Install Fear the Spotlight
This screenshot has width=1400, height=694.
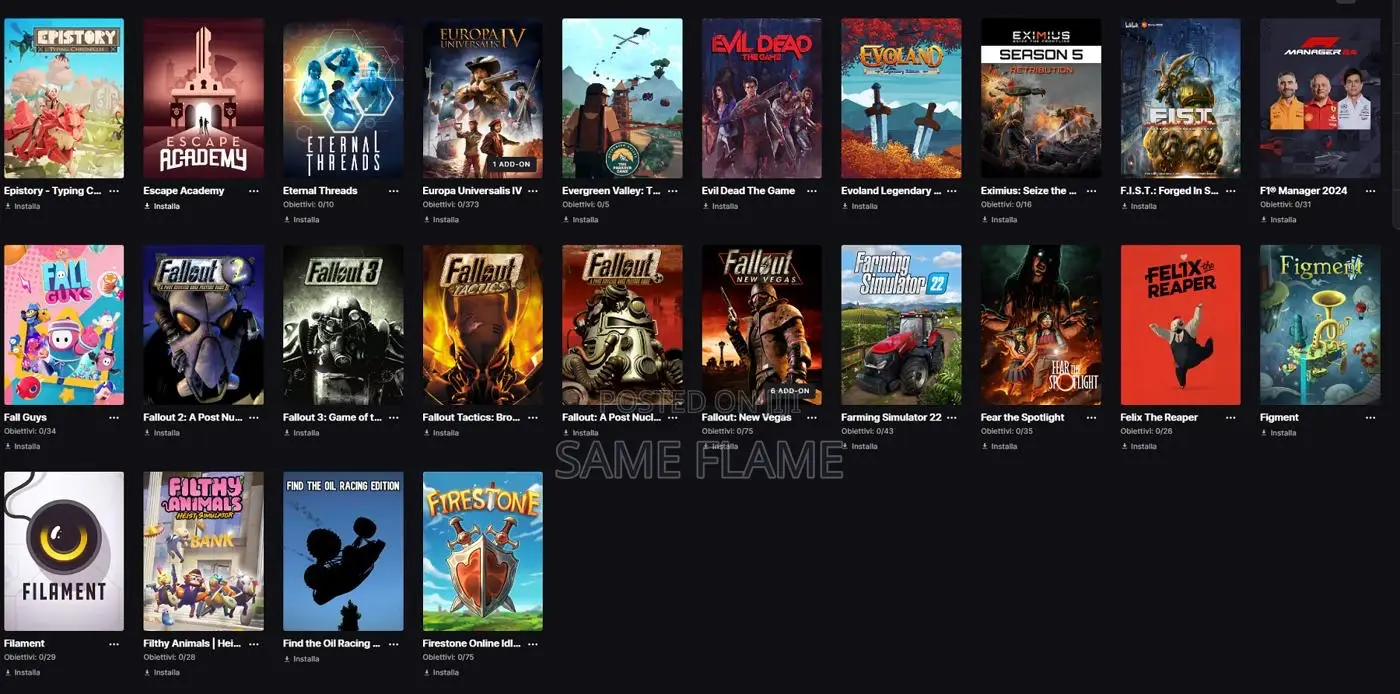point(1000,447)
